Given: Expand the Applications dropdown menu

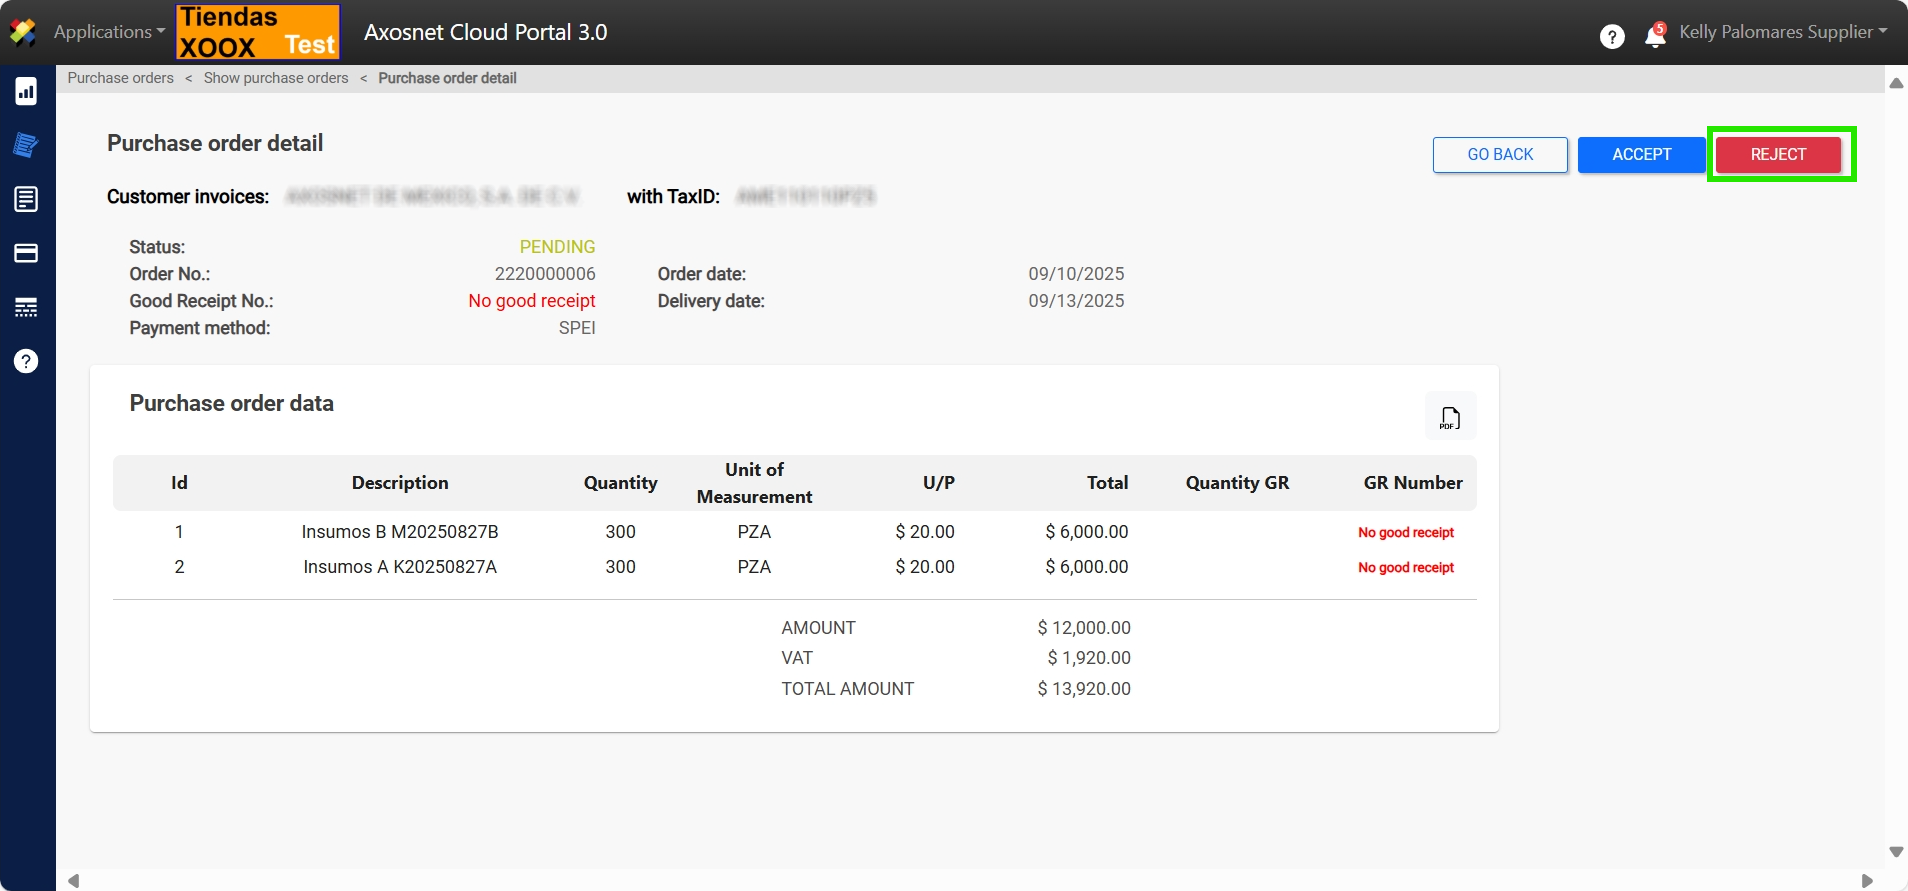Looking at the screenshot, I should tap(109, 32).
